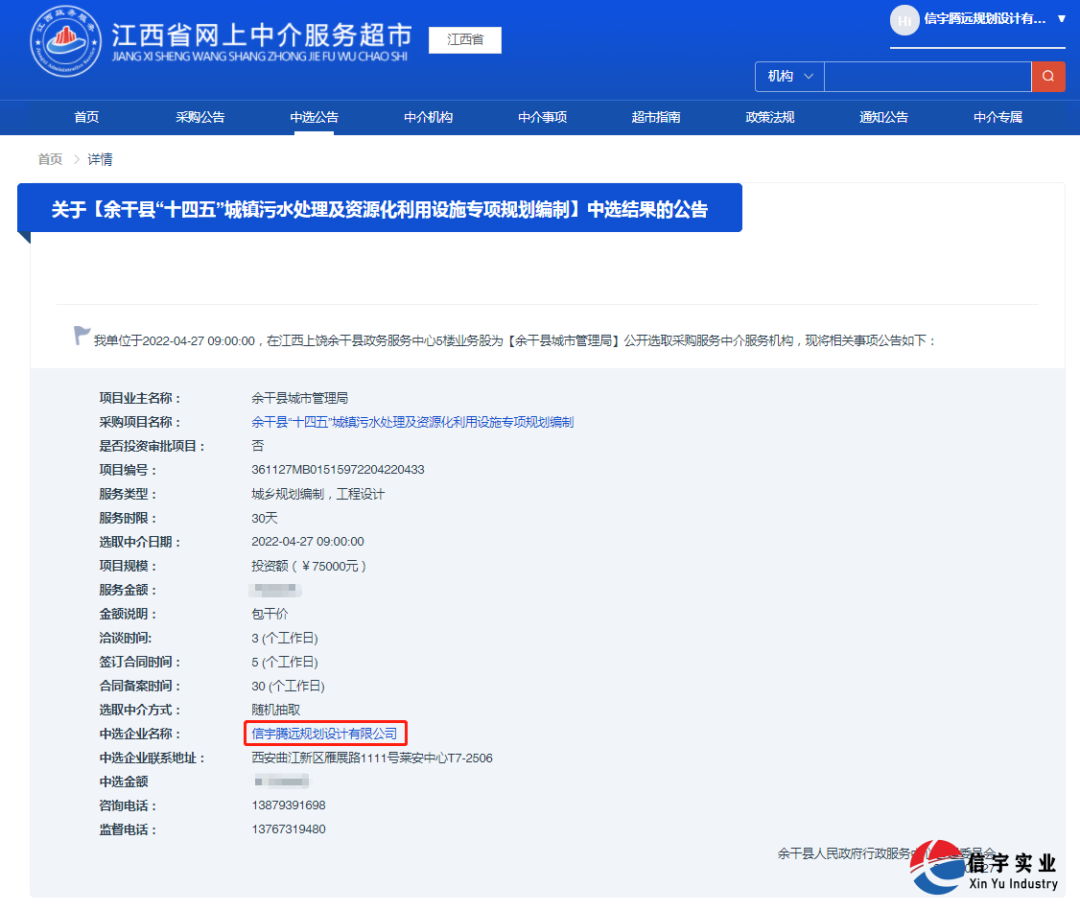Open the 余干县十四五 project name link
Screen dimensions: 1080x910
[412, 422]
